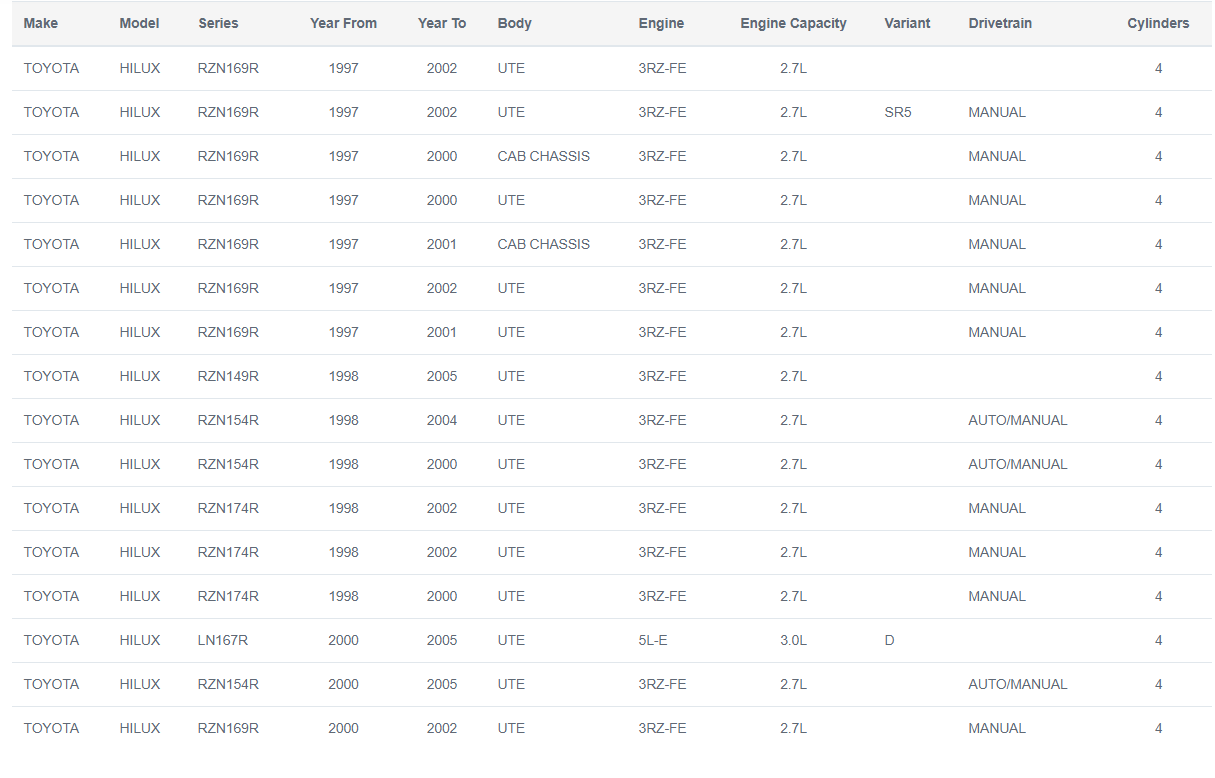Click the Make column header
This screenshot has width=1215, height=778.
41,23
